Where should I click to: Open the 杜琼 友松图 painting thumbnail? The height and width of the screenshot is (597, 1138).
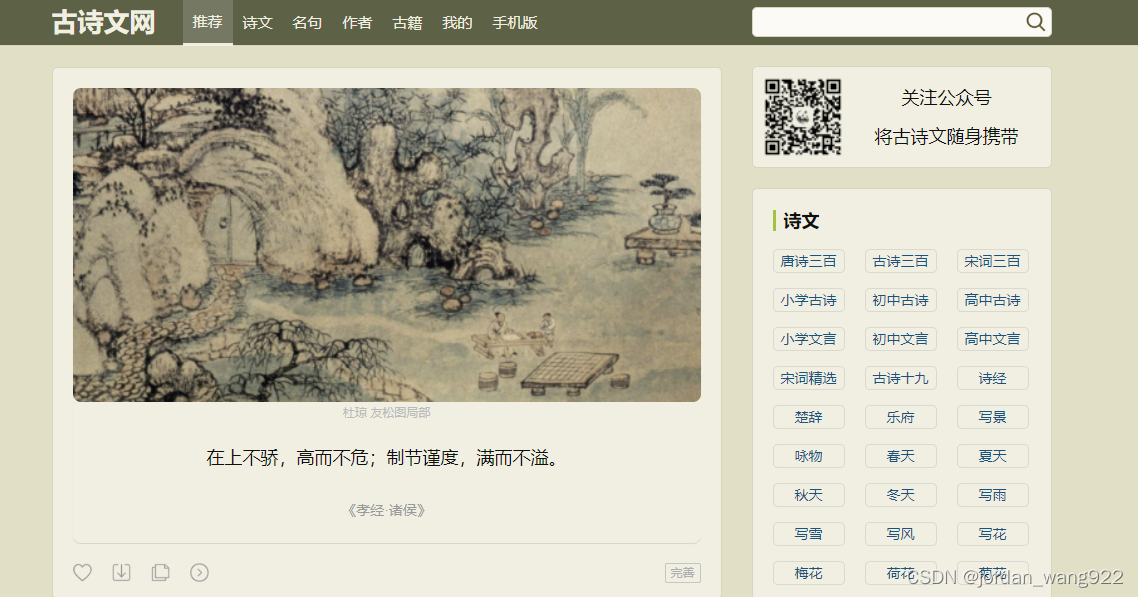[387, 245]
